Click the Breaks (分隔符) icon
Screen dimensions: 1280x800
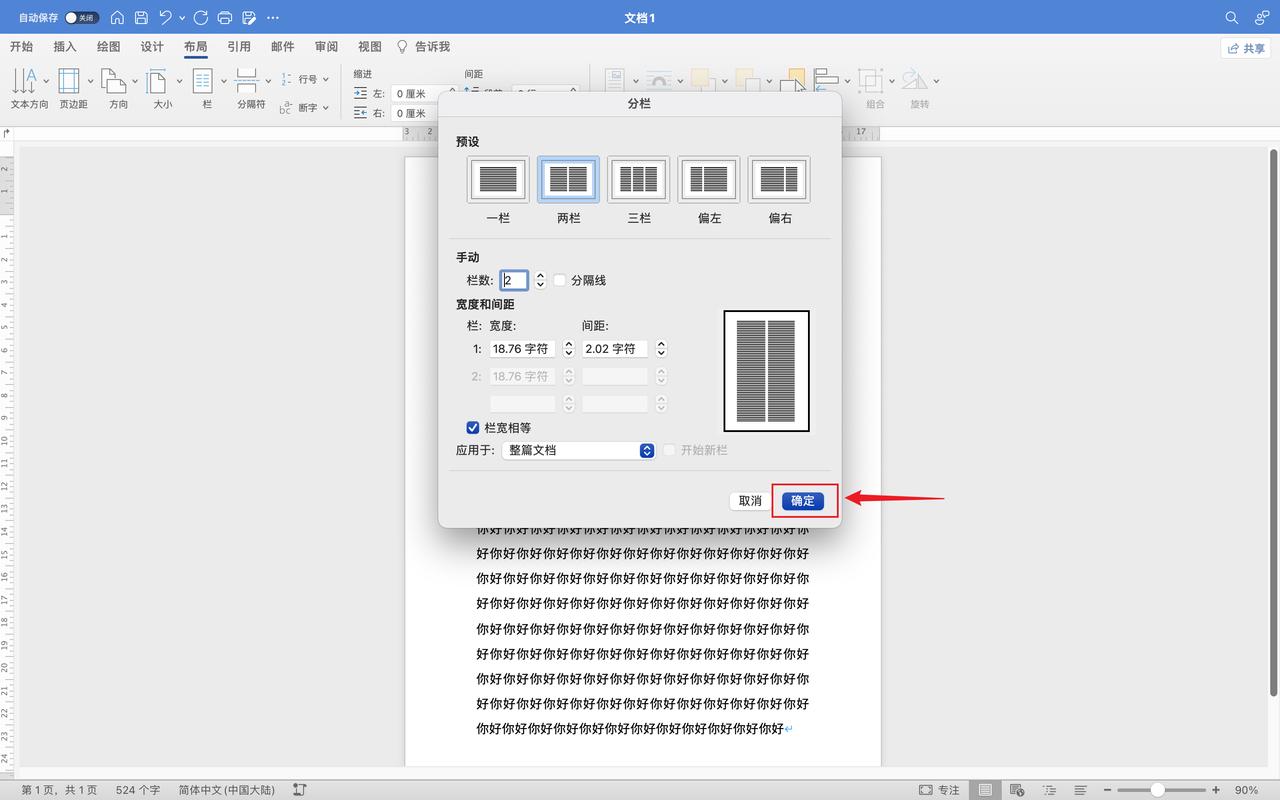pyautogui.click(x=247, y=80)
